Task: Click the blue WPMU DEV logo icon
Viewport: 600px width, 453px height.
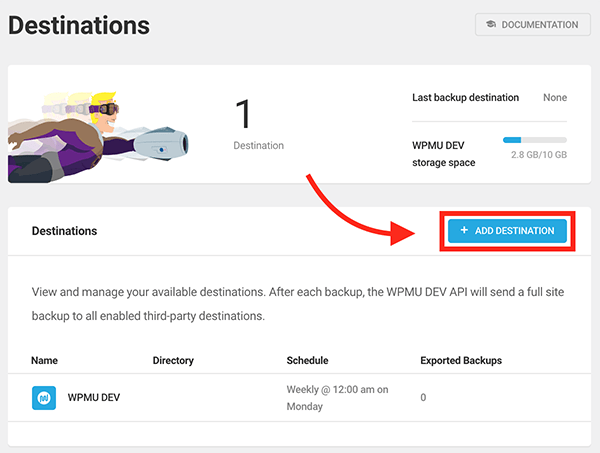Action: pos(43,397)
